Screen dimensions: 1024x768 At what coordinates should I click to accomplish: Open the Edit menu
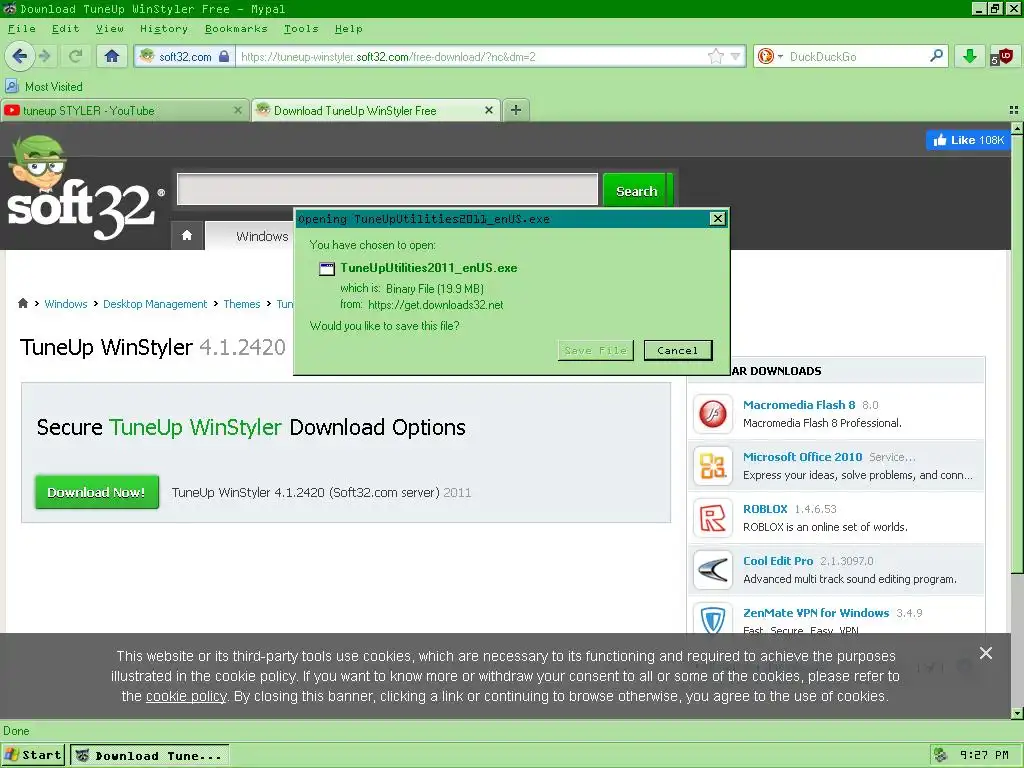[65, 29]
